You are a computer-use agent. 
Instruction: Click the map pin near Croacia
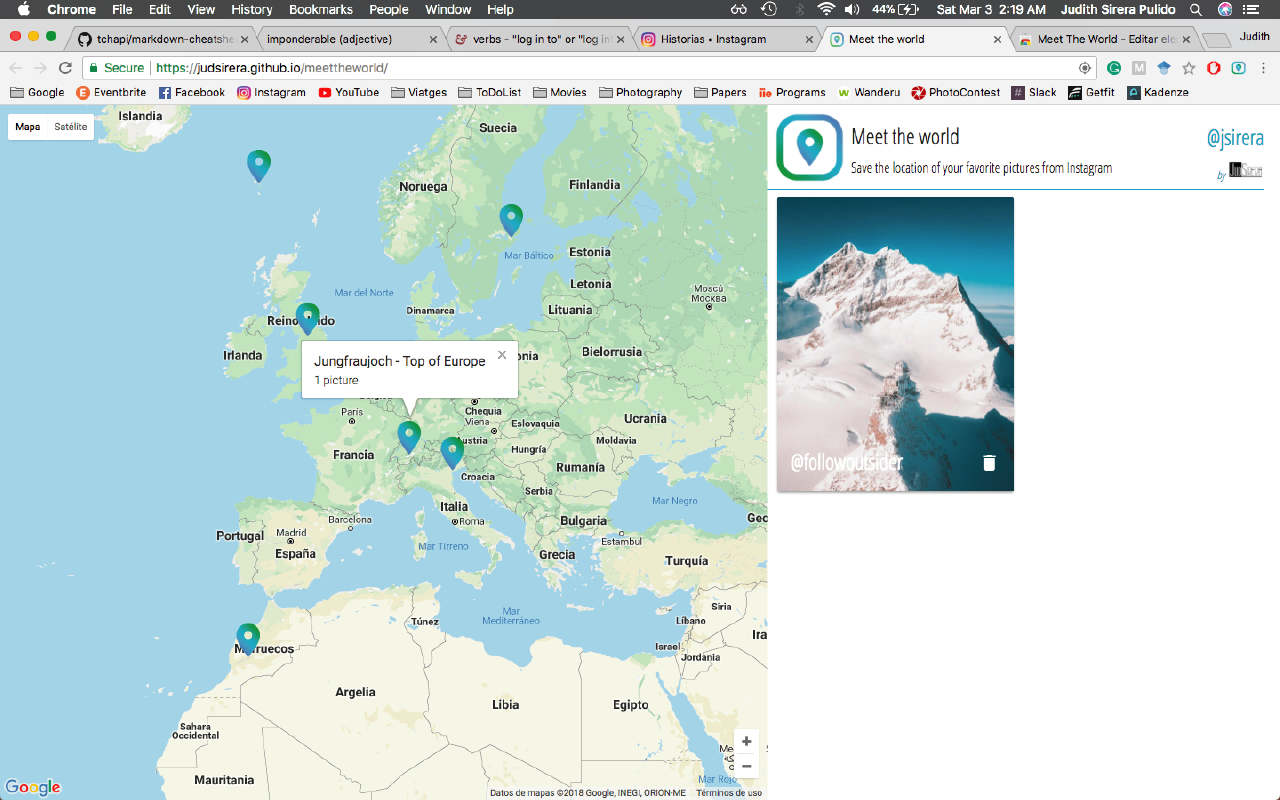pyautogui.click(x=452, y=453)
